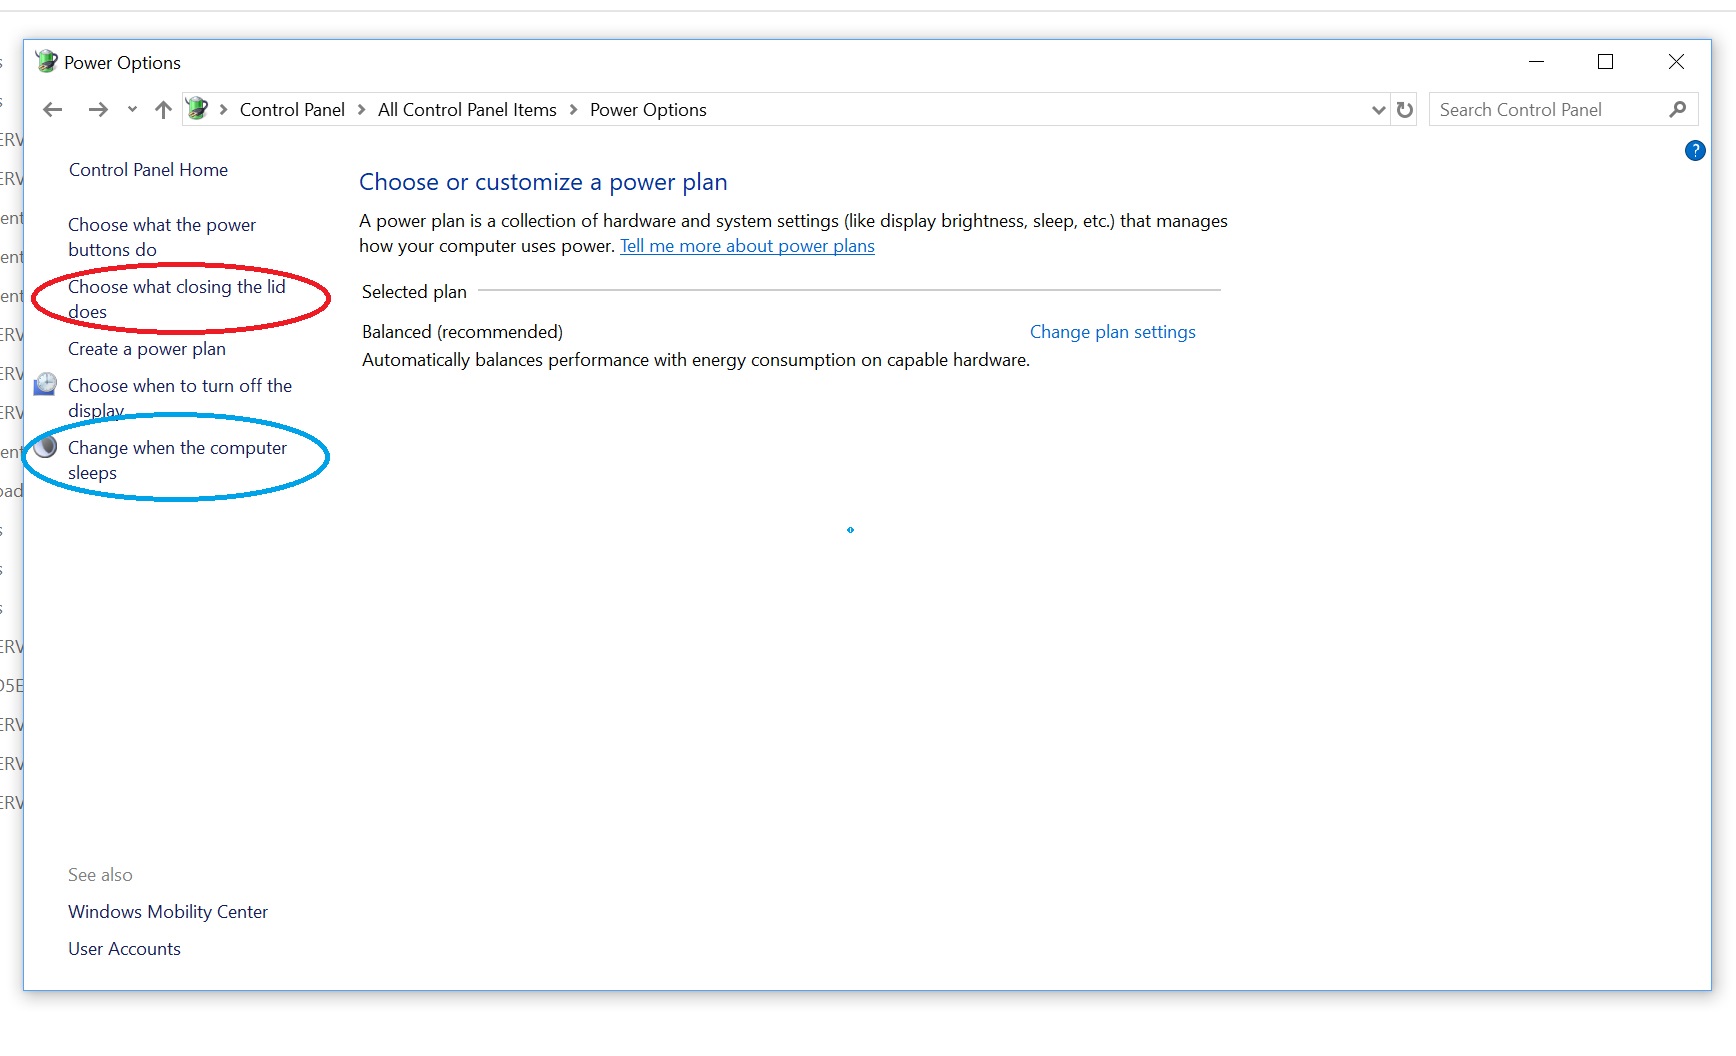Image resolution: width=1736 pixels, height=1056 pixels.
Task: Click the forward navigation arrow
Action: pos(97,109)
